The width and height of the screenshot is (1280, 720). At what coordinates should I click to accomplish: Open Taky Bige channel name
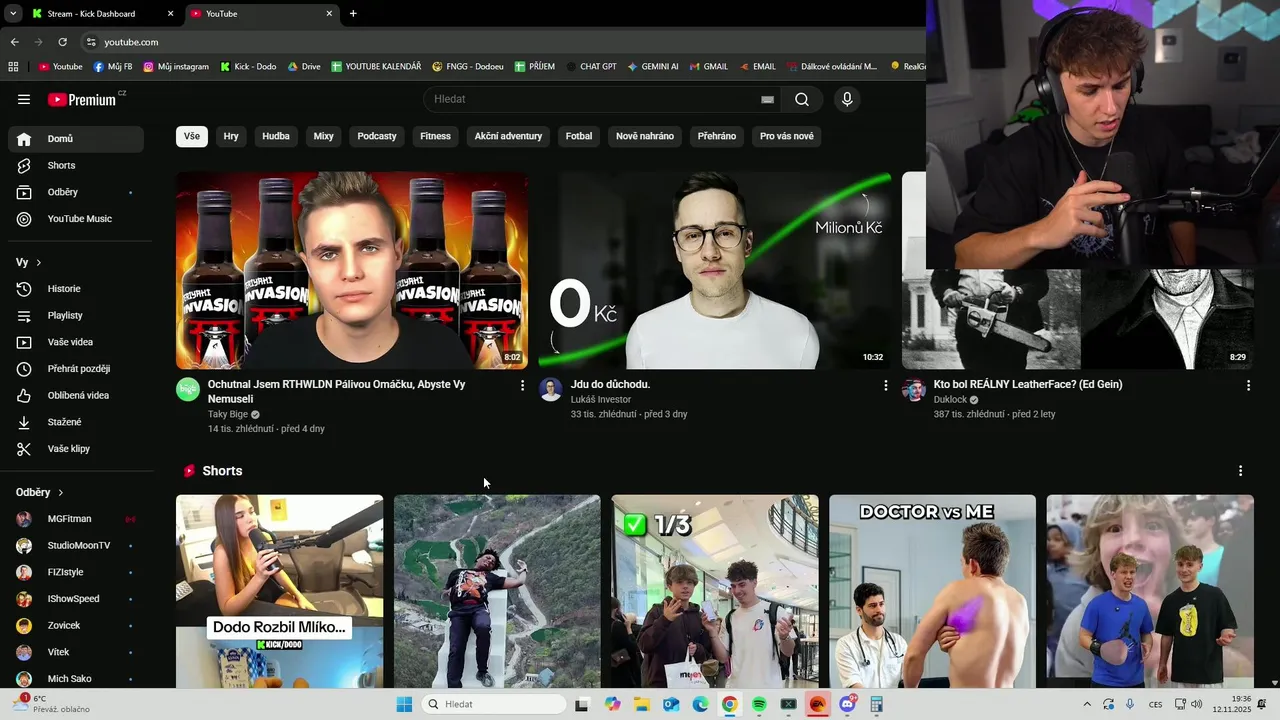(228, 414)
